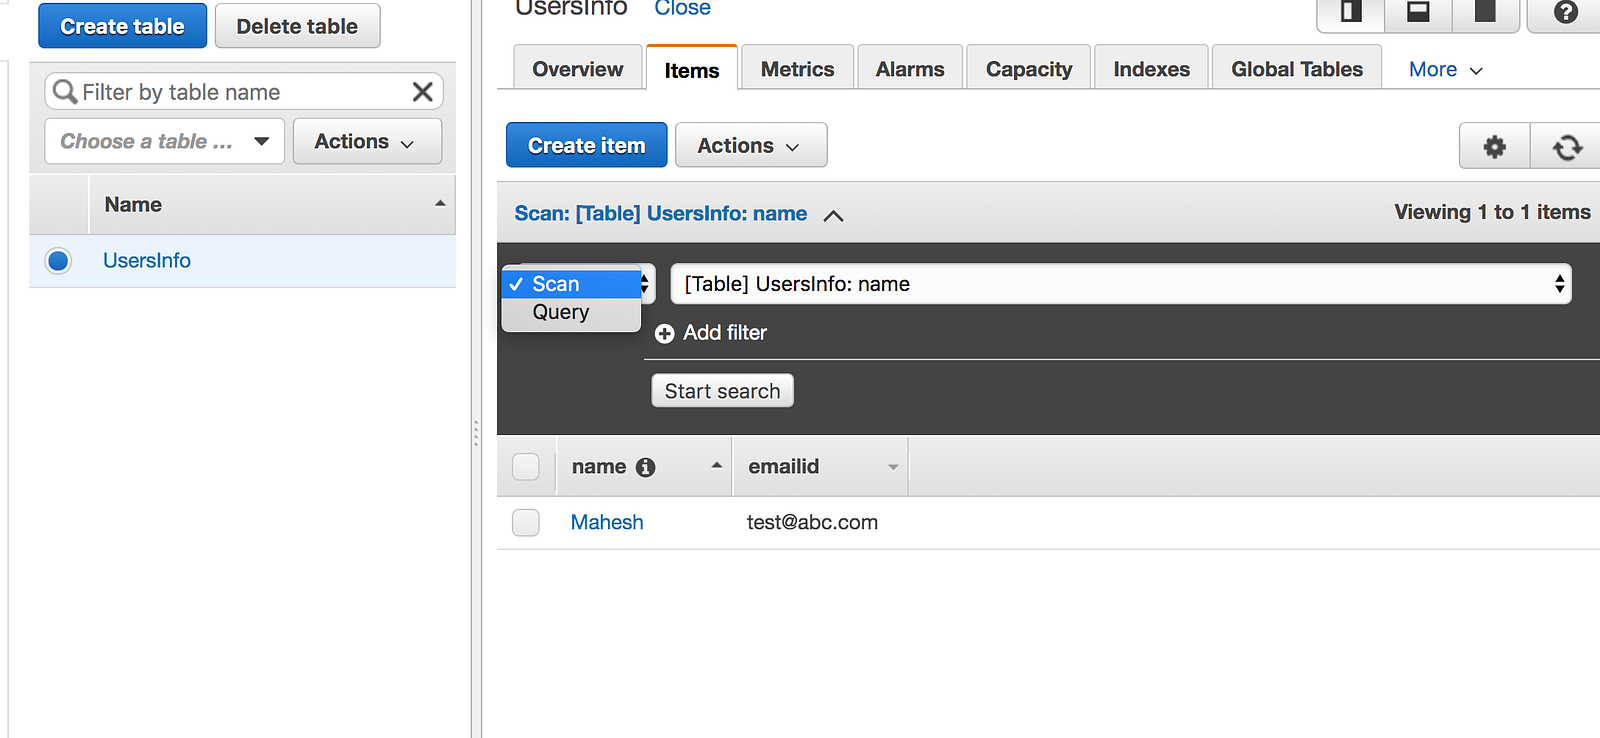1600x738 pixels.
Task: Click the plus icon beside Add filter
Action: tap(664, 333)
